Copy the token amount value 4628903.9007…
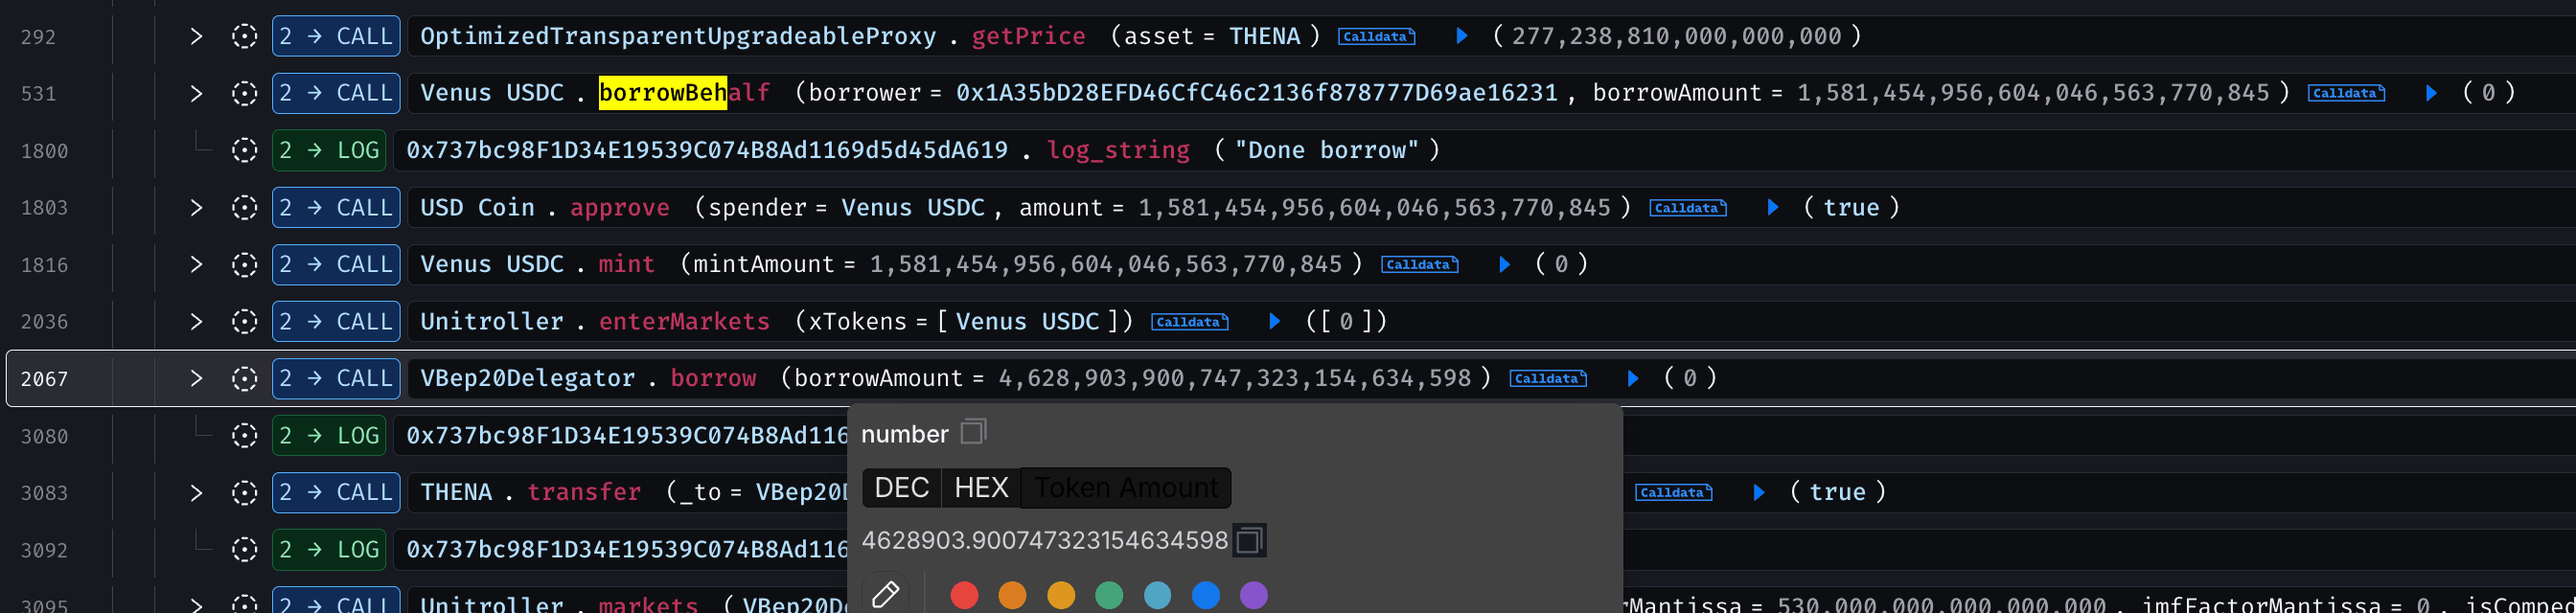This screenshot has height=613, width=2576. 1248,541
